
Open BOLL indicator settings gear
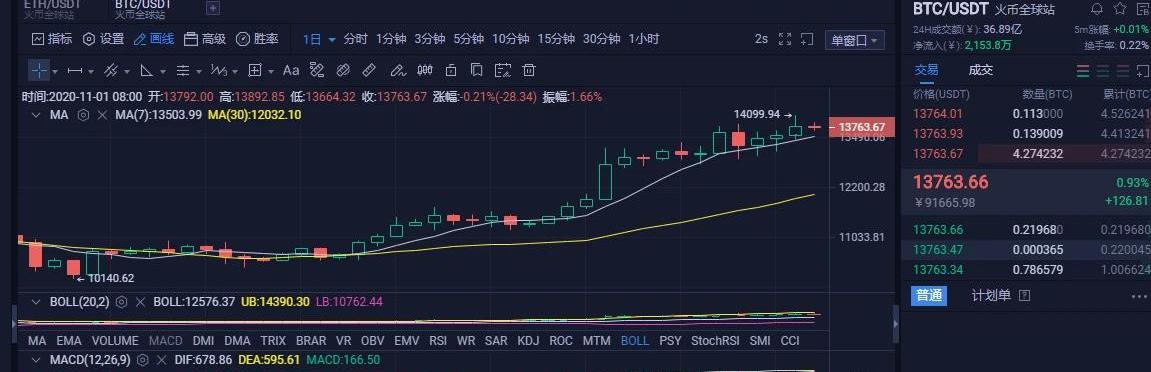click(x=122, y=302)
